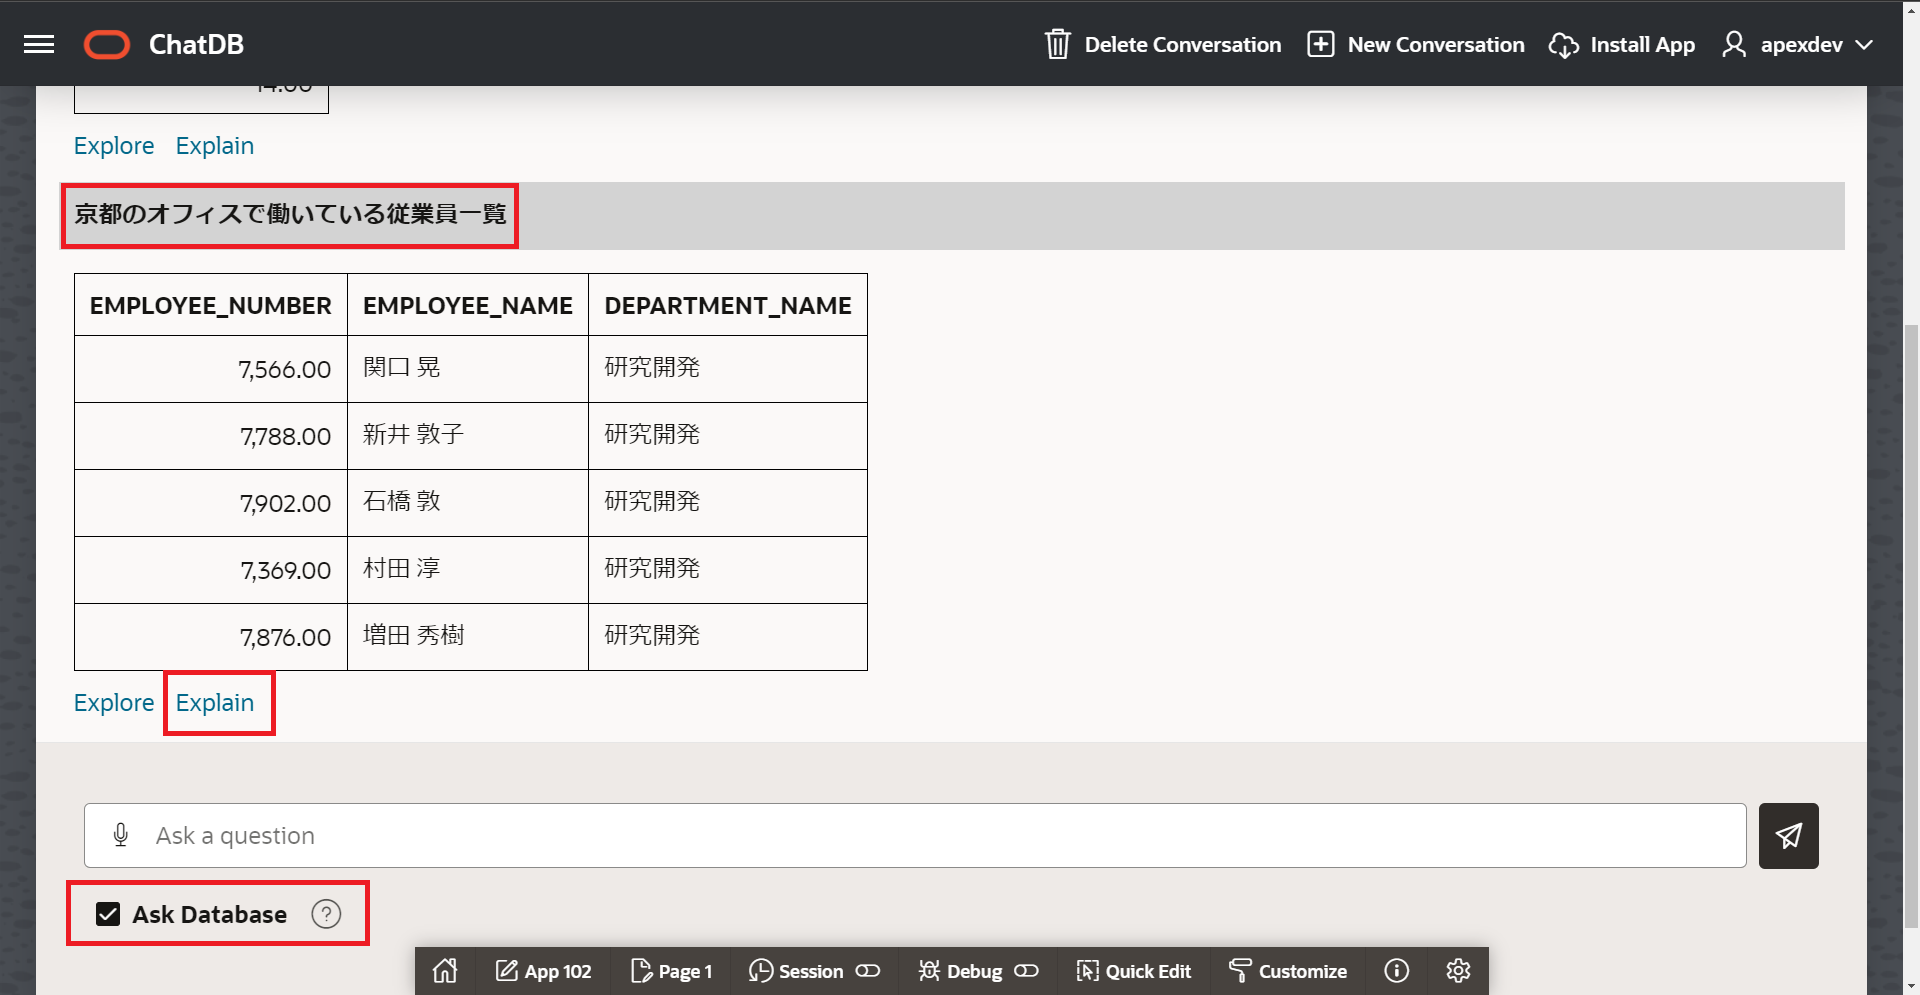Select cell 7,902.00
This screenshot has height=995, width=1920.
(x=210, y=503)
